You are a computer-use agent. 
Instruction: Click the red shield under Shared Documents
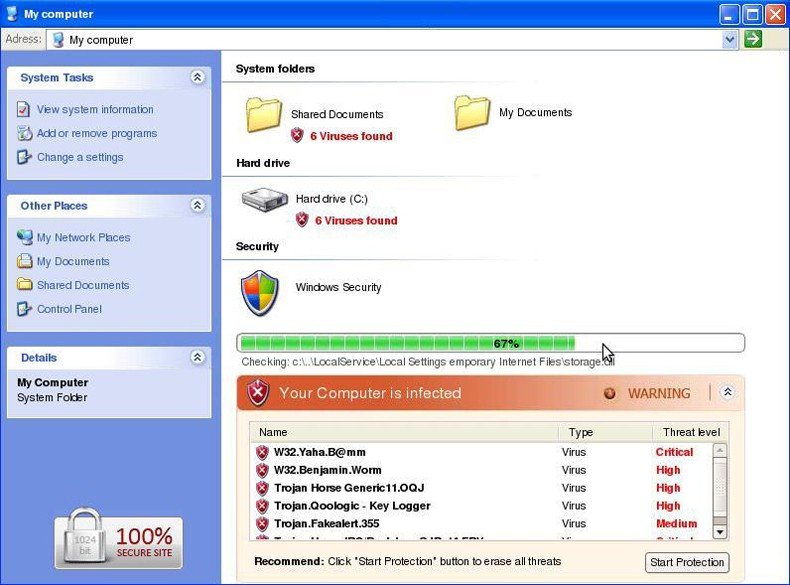click(297, 135)
